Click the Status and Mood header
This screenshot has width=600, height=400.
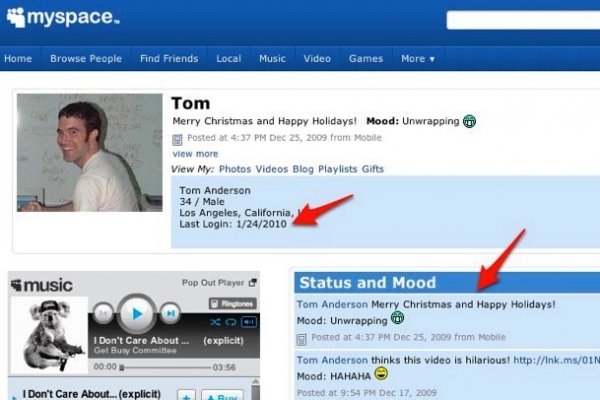coord(367,283)
